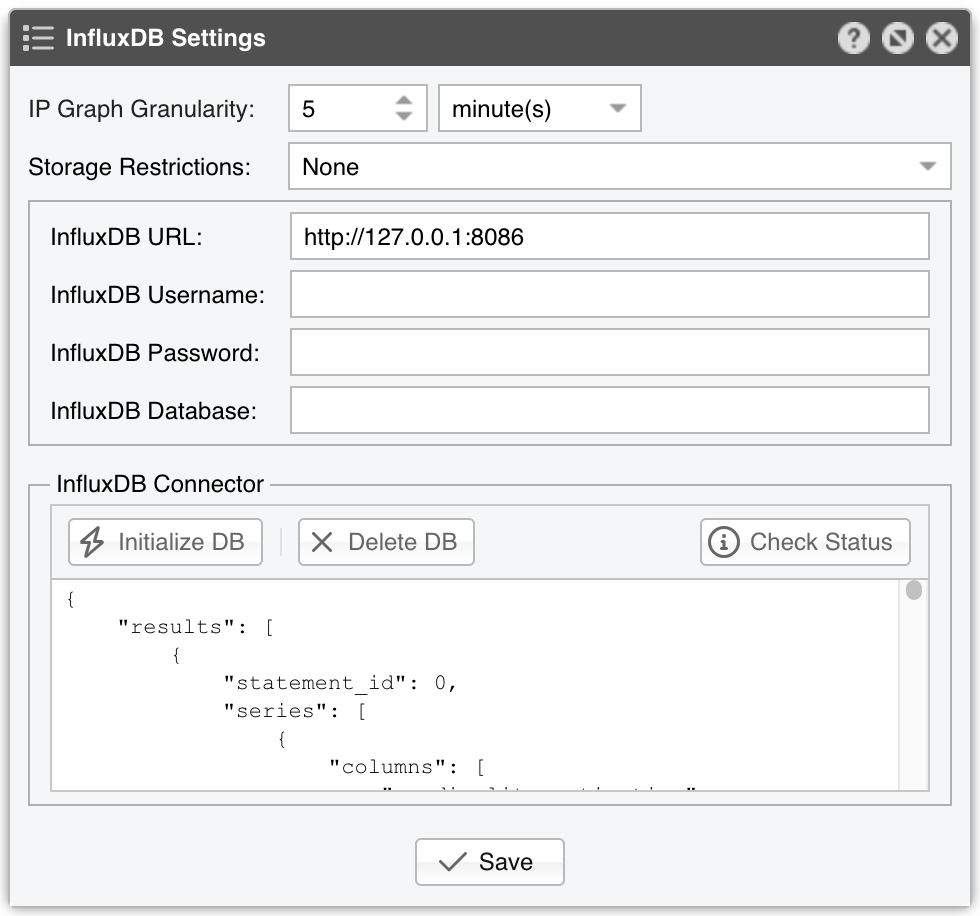Click the pop-out window icon

tap(898, 38)
